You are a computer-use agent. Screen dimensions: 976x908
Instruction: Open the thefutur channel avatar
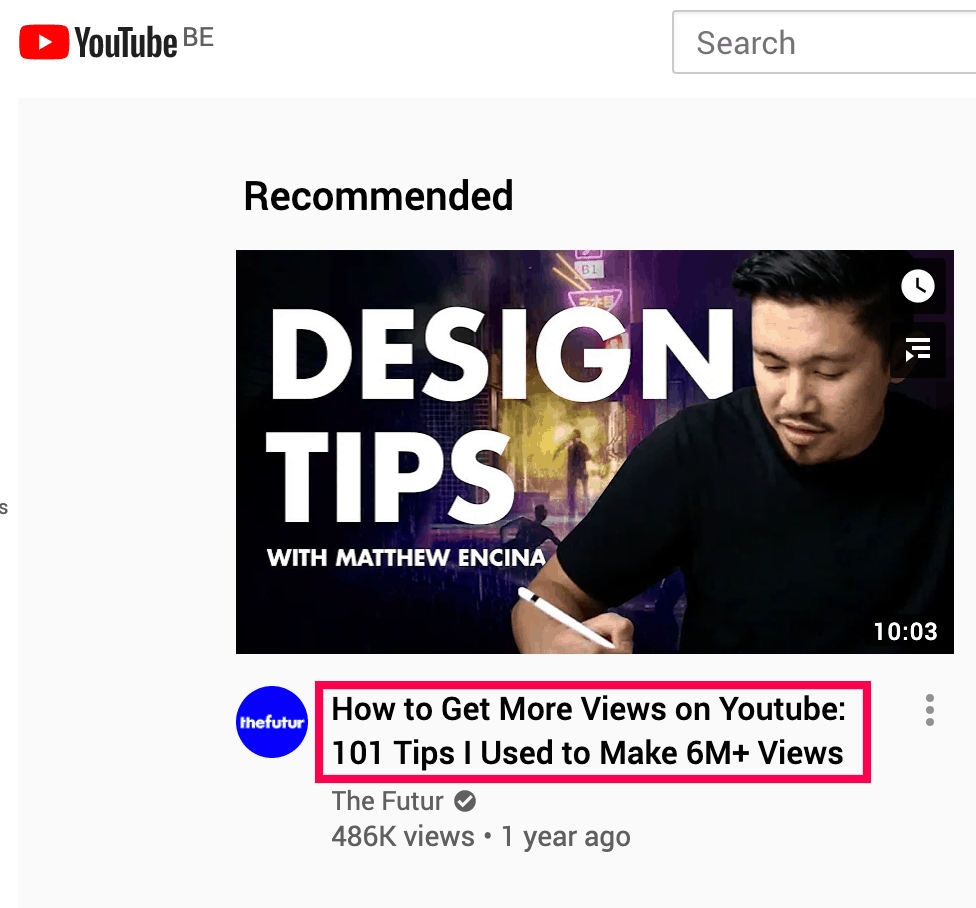click(272, 722)
